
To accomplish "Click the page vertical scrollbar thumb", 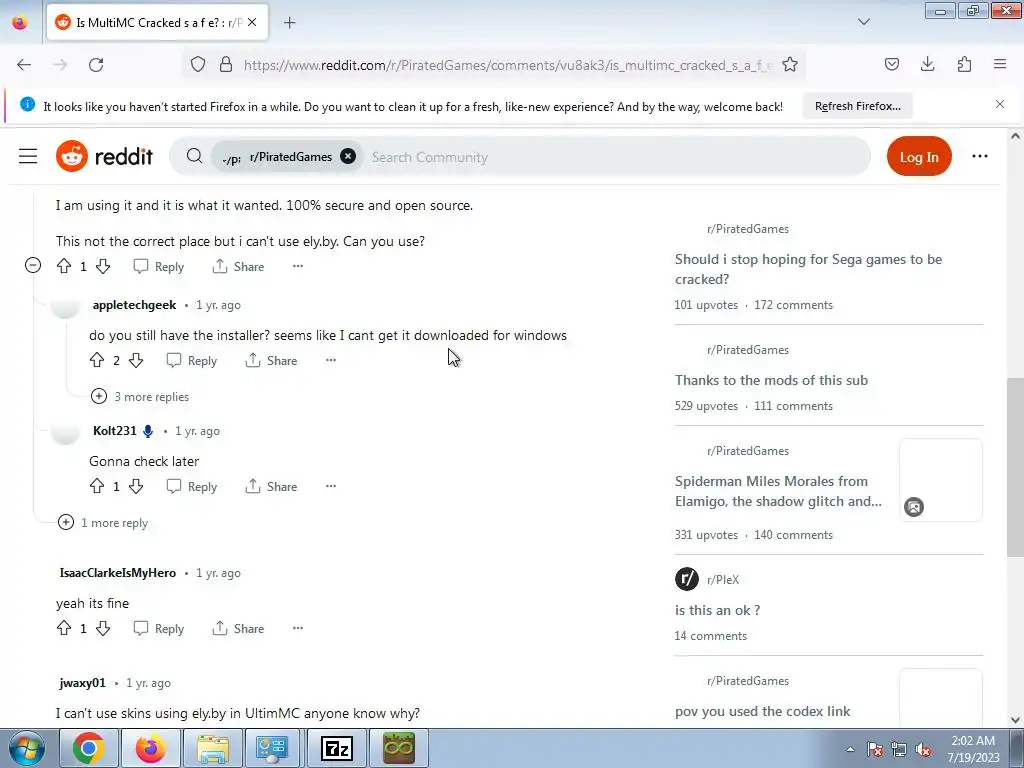I will 1015,467.
